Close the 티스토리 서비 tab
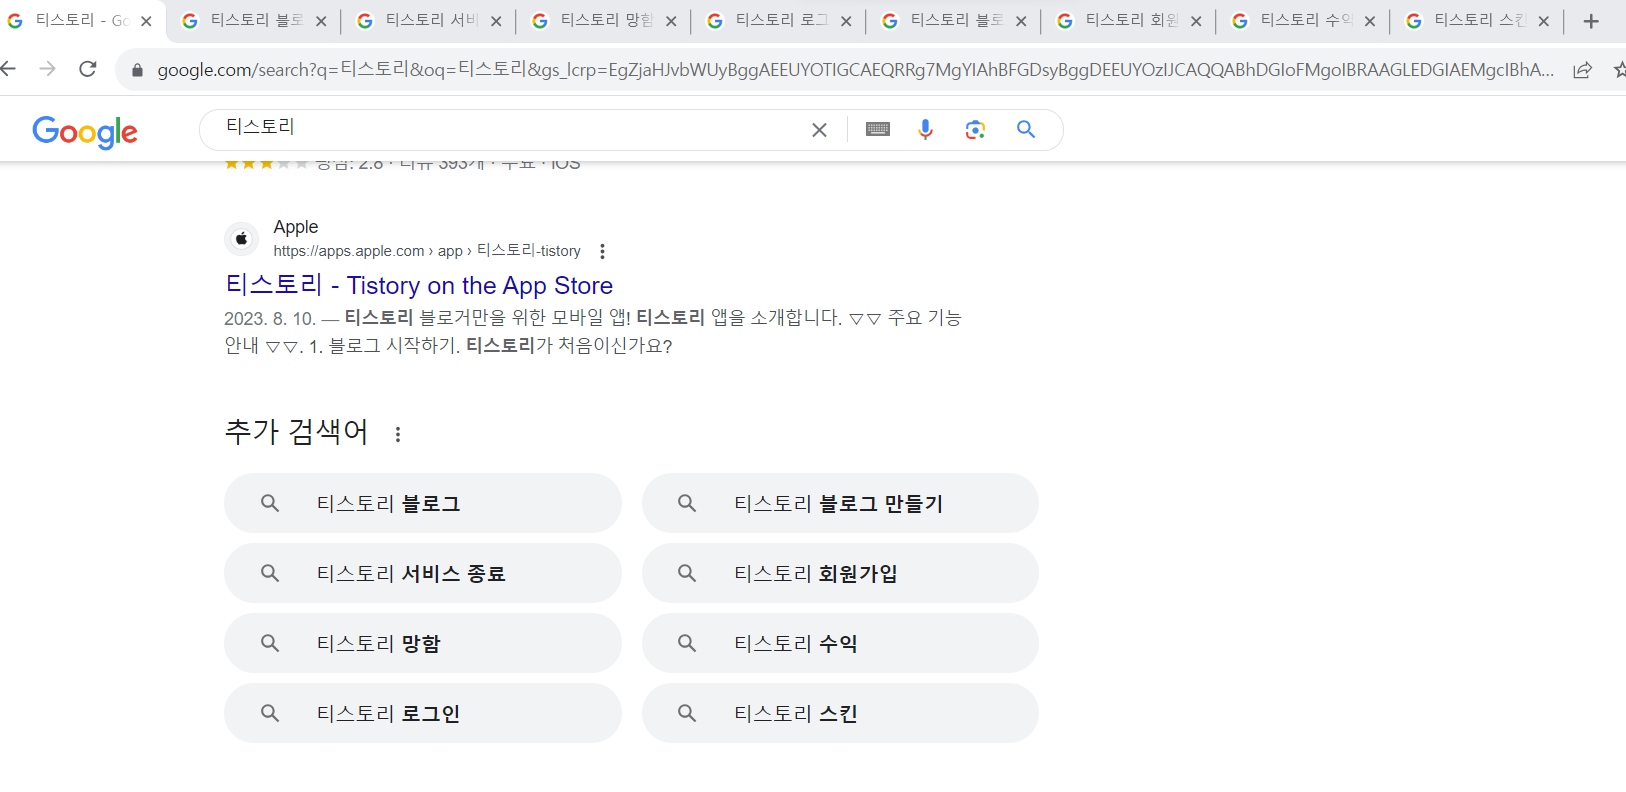 [496, 21]
